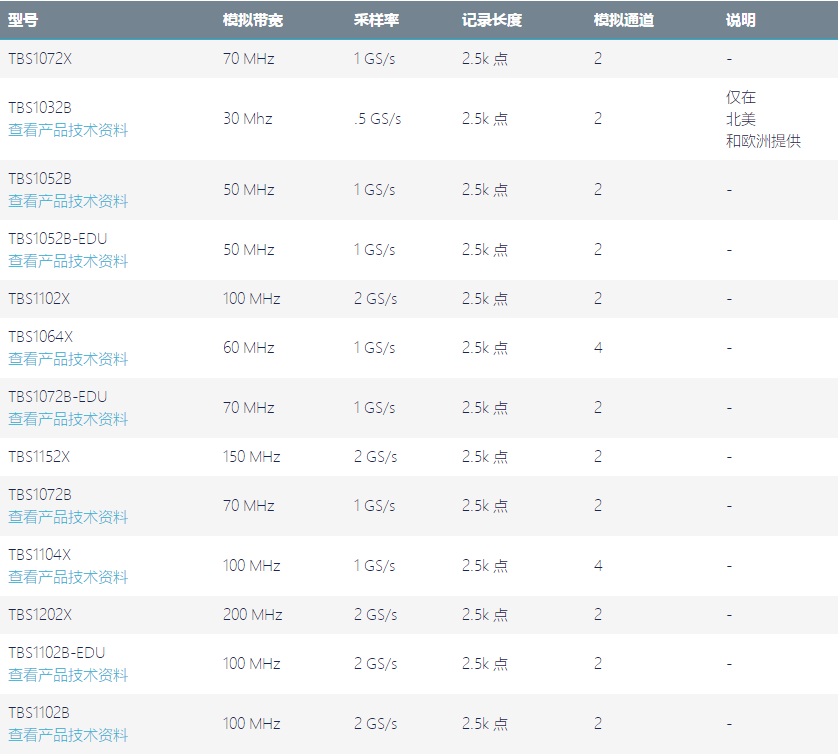Click the 50 MHz cell in TBS1052B-EDU row
The image size is (838, 755).
pos(249,250)
